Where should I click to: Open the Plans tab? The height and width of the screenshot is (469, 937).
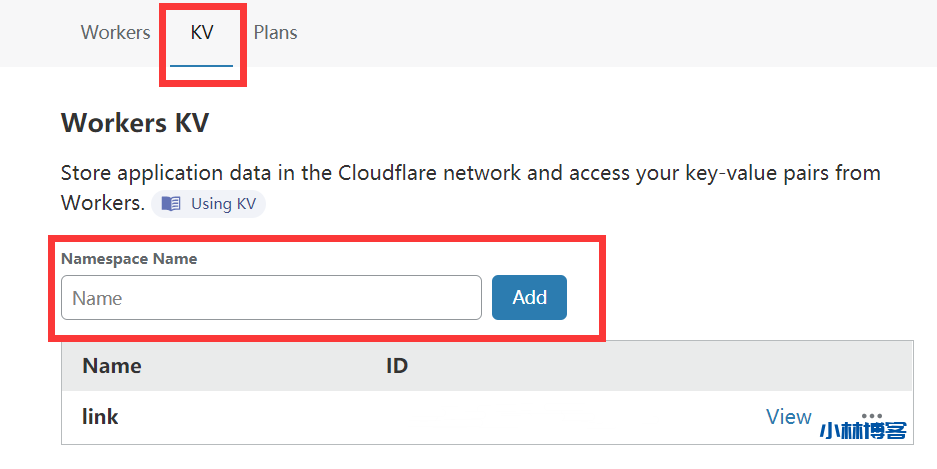coord(275,33)
